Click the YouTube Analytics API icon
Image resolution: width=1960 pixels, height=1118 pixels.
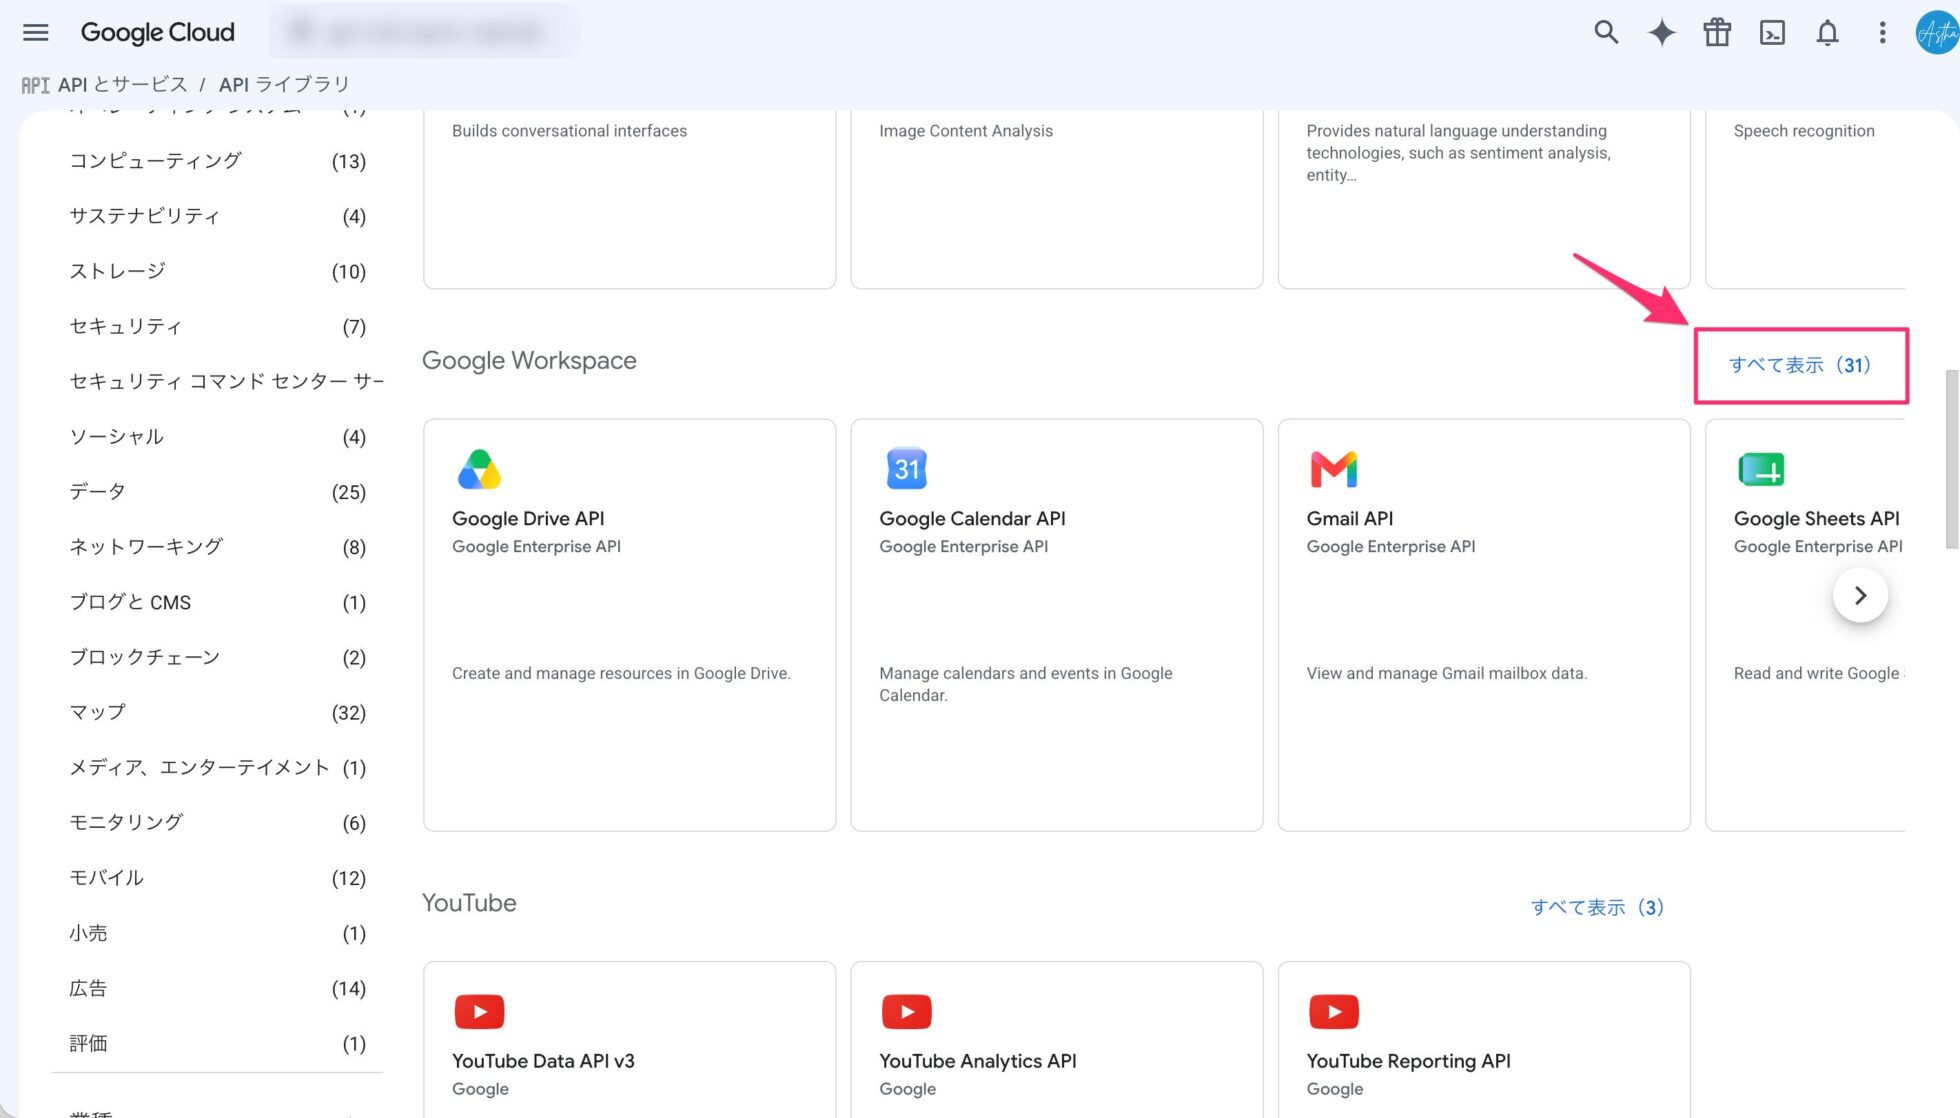point(907,1011)
